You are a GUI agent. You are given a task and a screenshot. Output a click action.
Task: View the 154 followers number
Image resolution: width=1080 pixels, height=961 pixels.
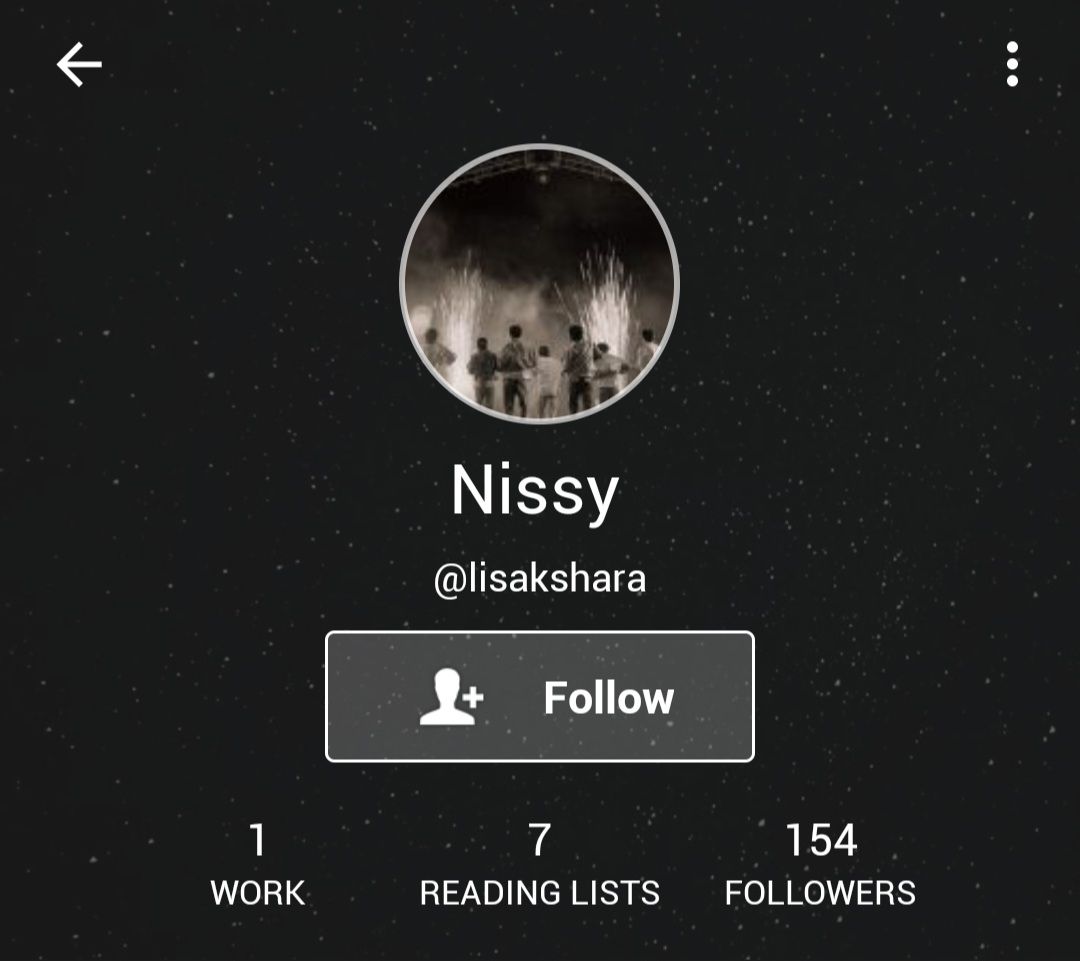pyautogui.click(x=820, y=840)
